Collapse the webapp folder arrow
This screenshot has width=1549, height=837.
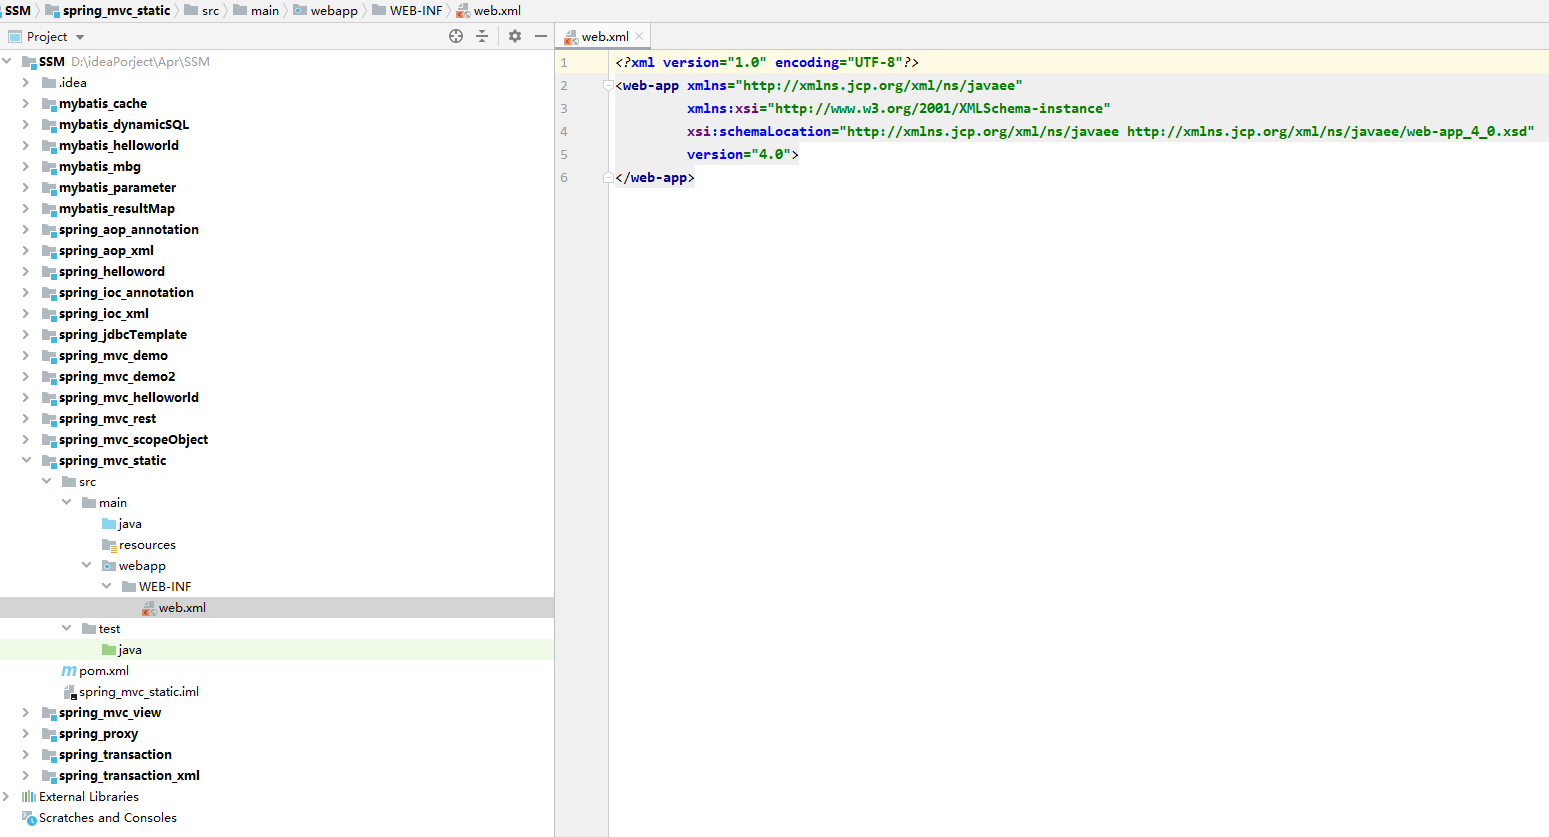click(86, 565)
